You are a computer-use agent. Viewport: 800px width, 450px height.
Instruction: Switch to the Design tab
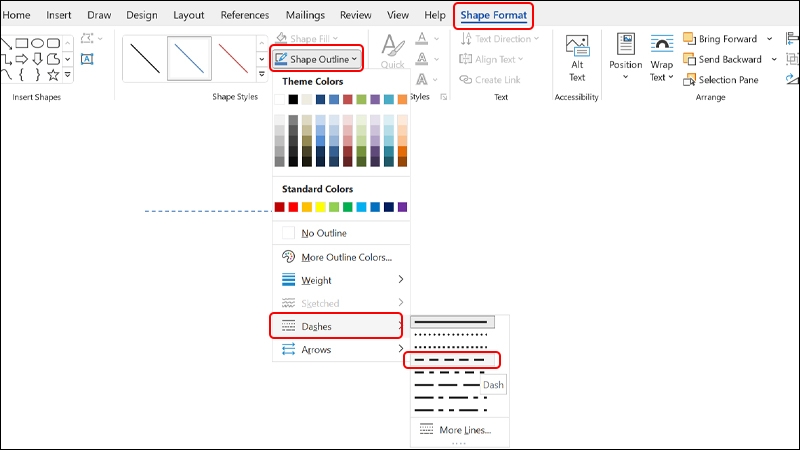coord(142,15)
